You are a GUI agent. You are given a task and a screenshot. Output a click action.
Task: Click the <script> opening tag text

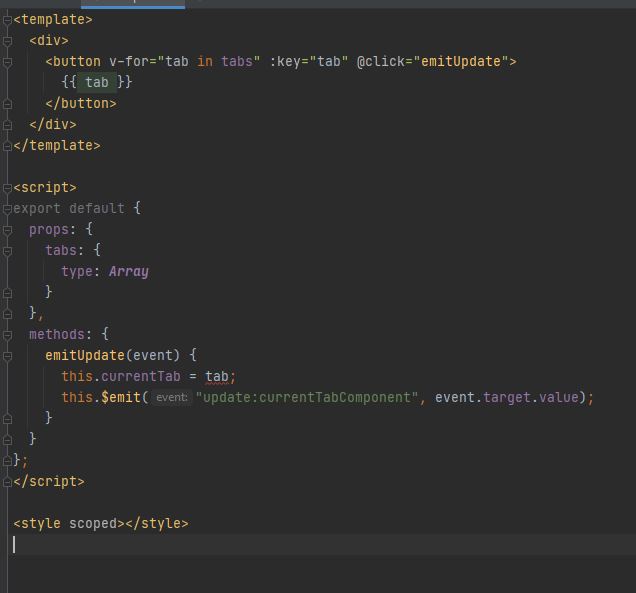click(x=45, y=188)
